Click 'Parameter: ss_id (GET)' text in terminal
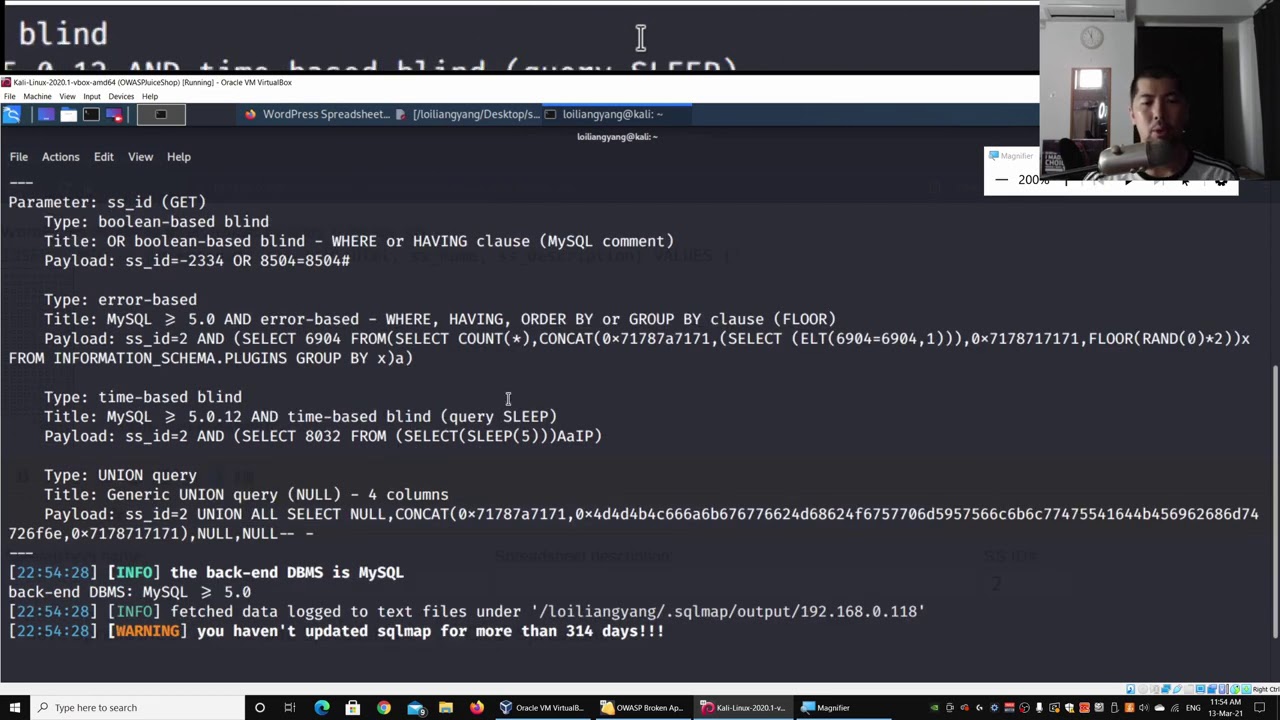Screen dimensions: 1280x720 pos(107,202)
